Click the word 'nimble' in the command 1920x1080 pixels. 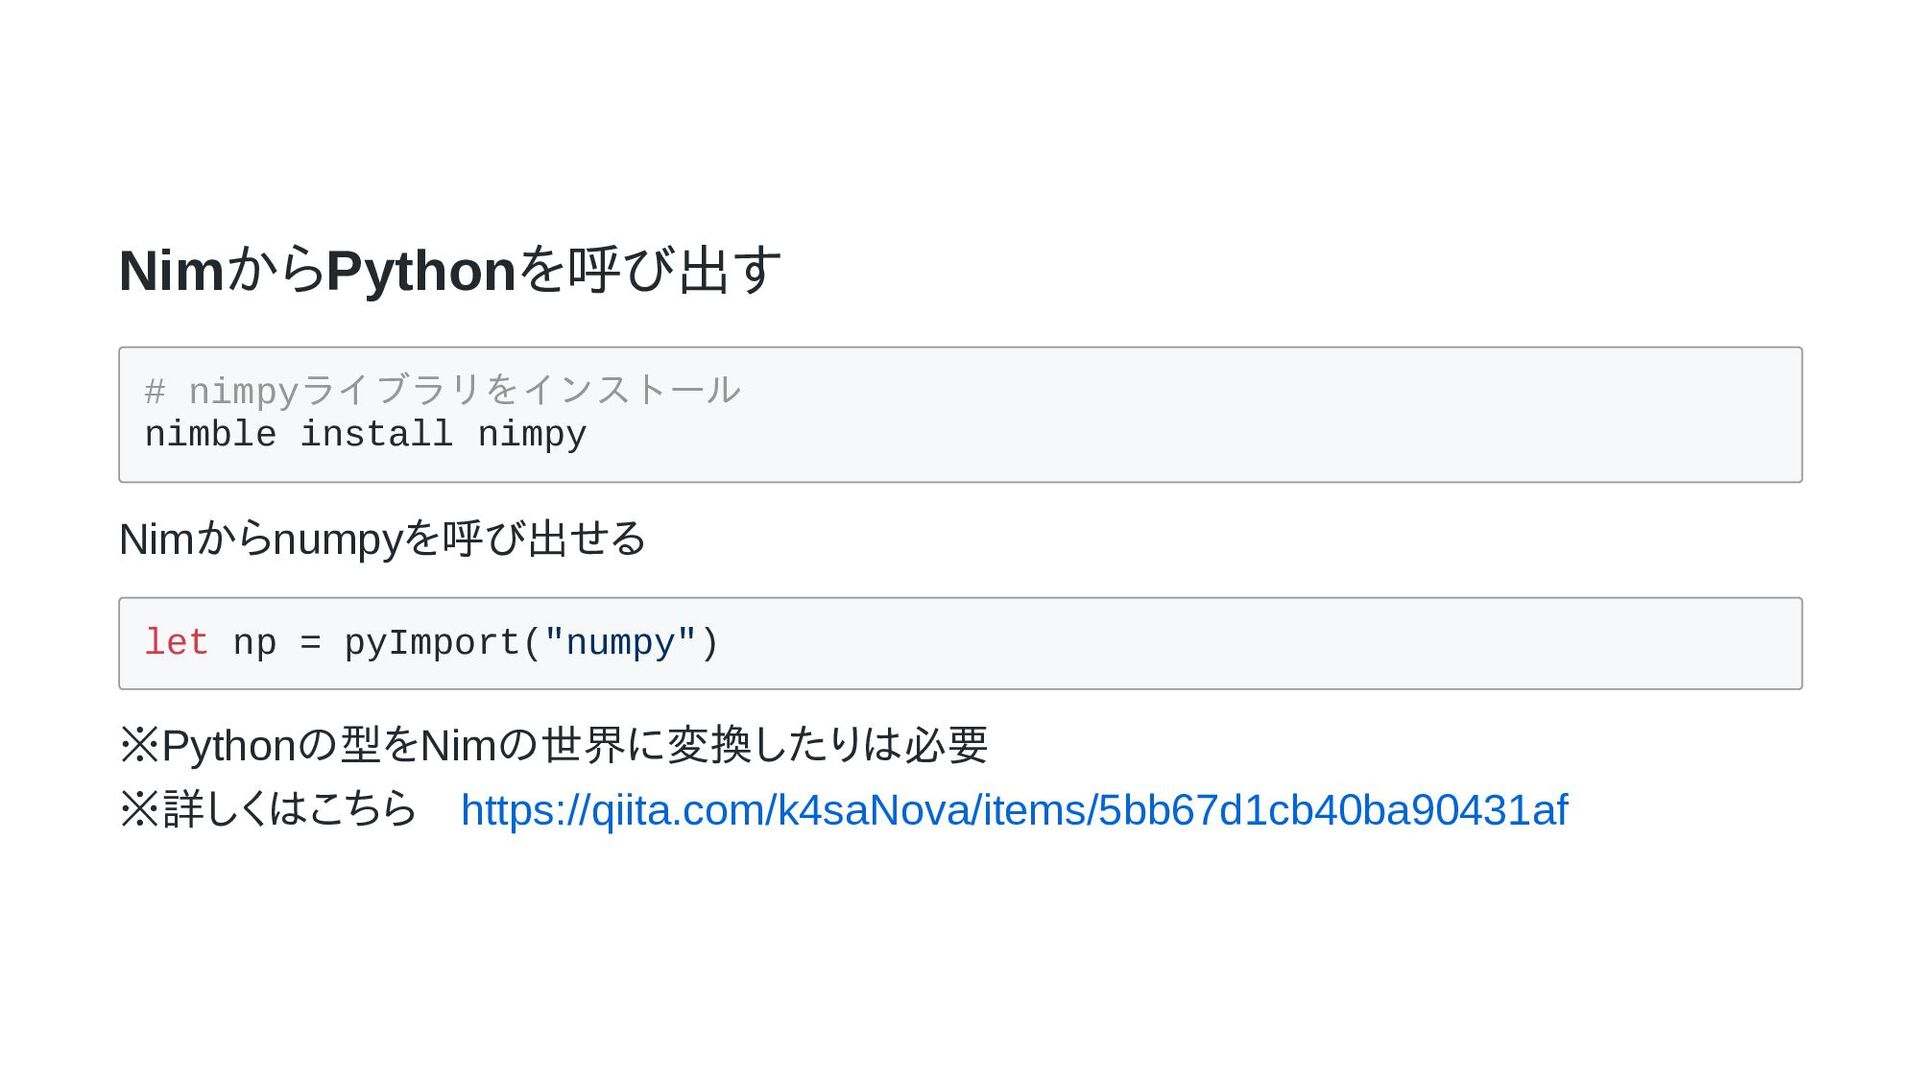point(211,434)
